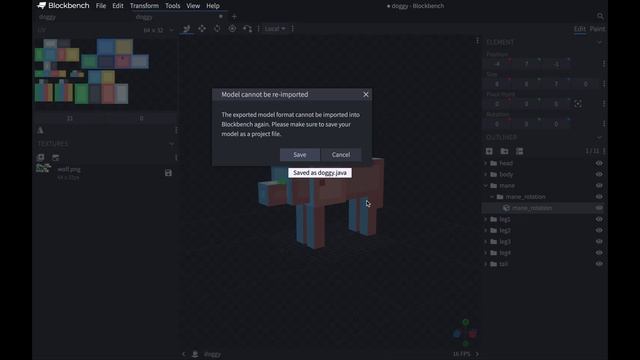Toggle visibility of the tail group
Image resolution: width=640 pixels, height=360 pixels.
click(599, 264)
